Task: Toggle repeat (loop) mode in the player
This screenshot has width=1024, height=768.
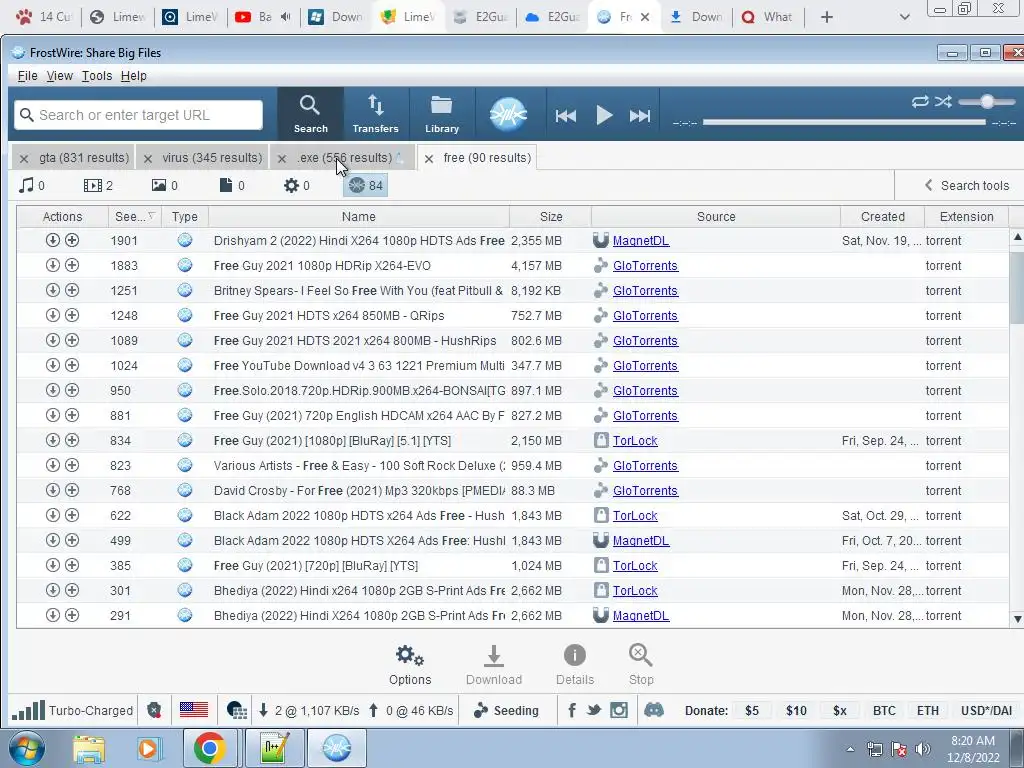Action: 920,101
